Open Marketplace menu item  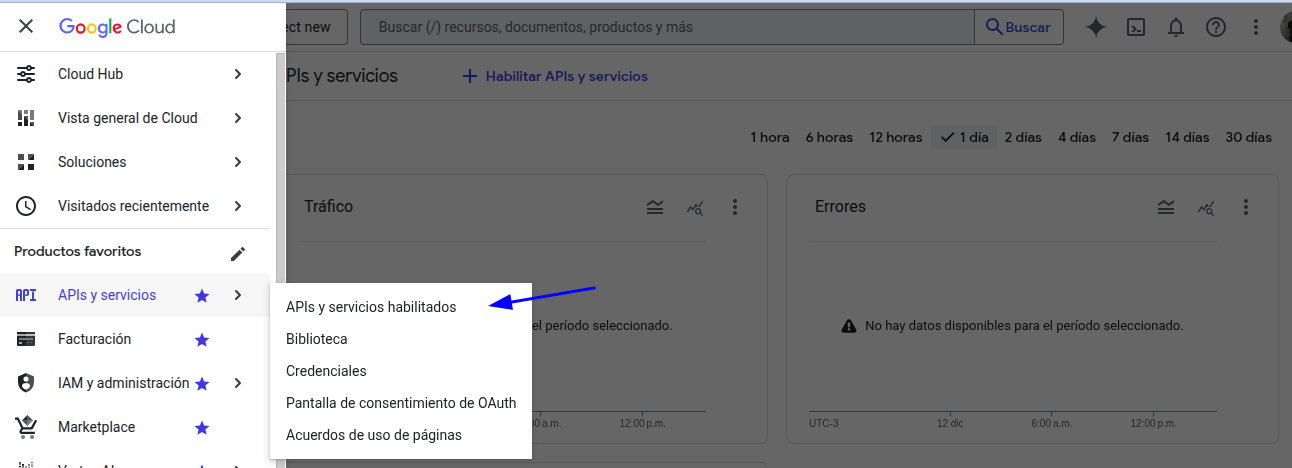coord(135,427)
